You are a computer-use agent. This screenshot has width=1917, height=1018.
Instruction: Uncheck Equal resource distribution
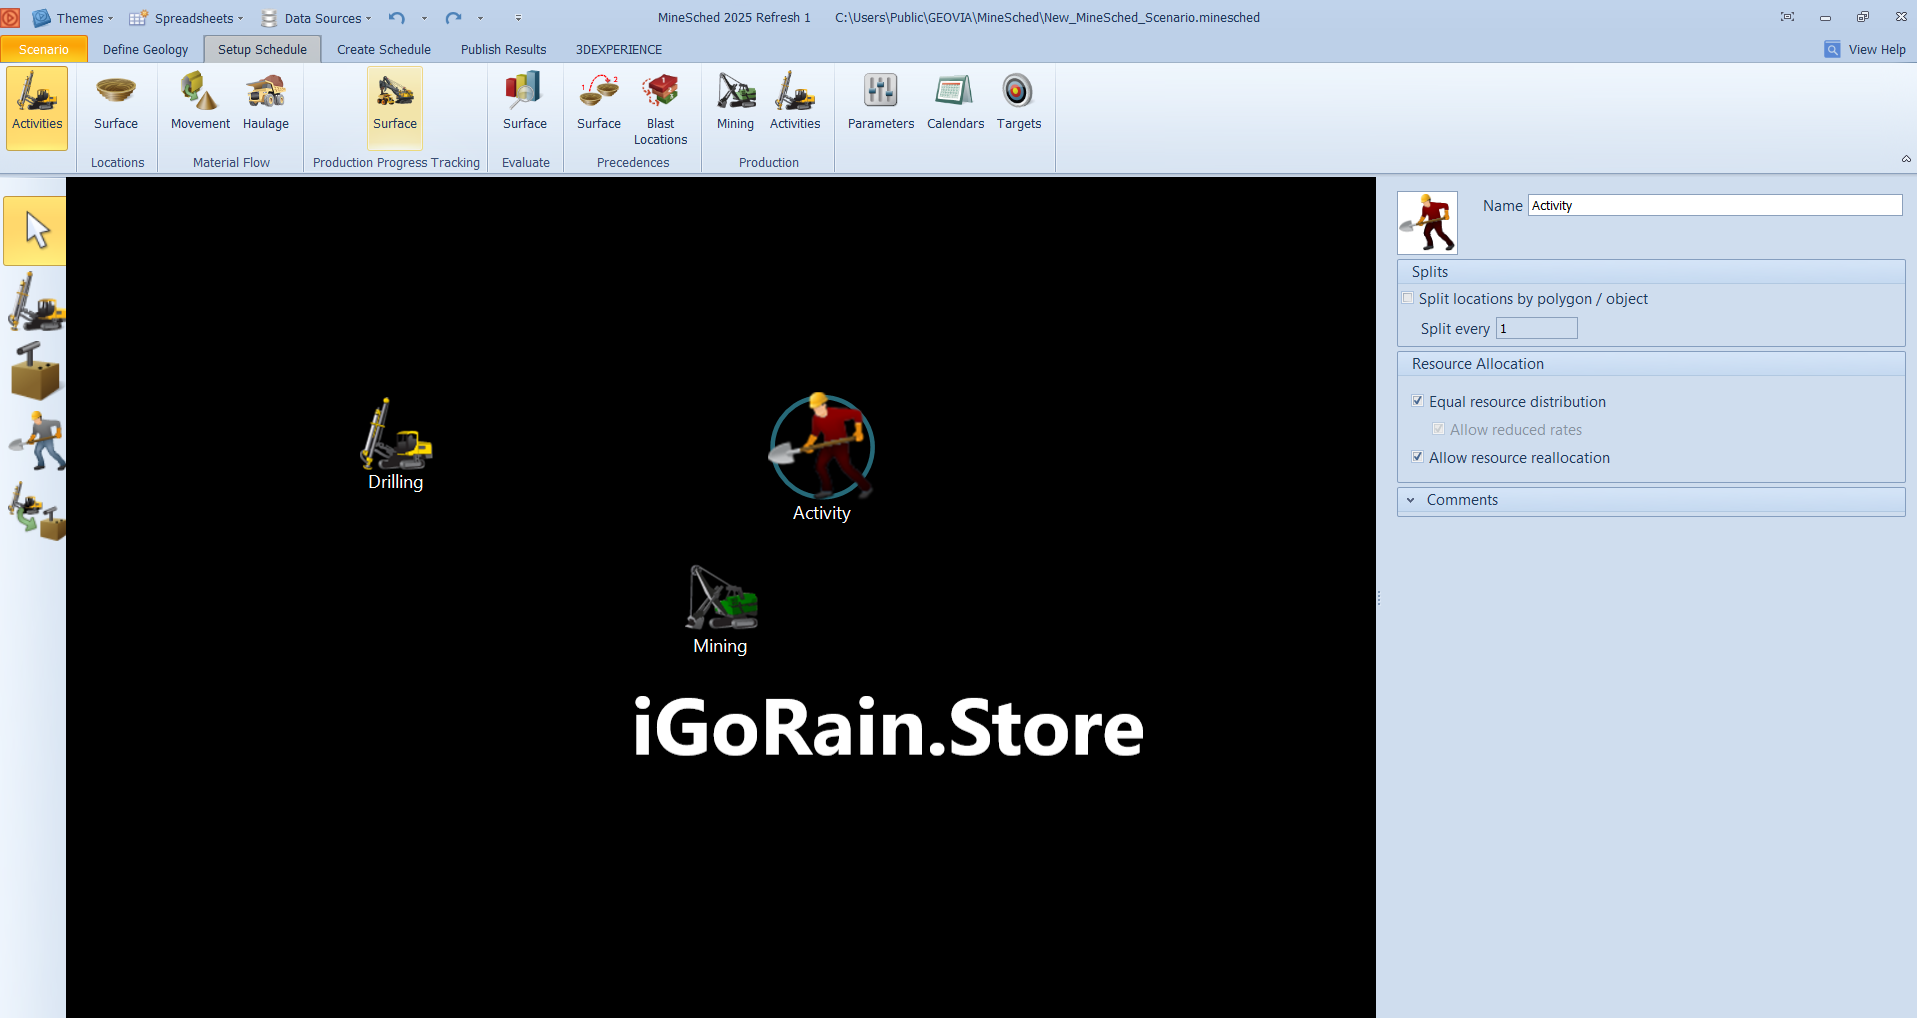click(x=1417, y=401)
